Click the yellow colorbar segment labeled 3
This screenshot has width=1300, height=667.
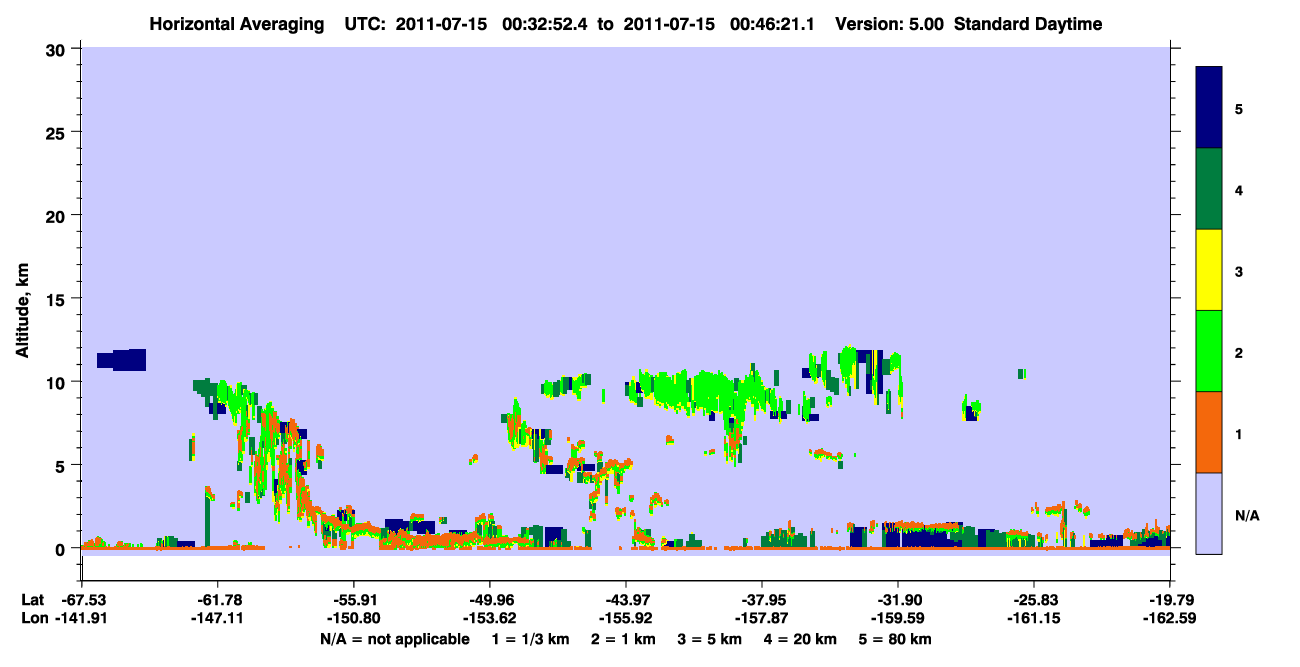[x=1209, y=270]
